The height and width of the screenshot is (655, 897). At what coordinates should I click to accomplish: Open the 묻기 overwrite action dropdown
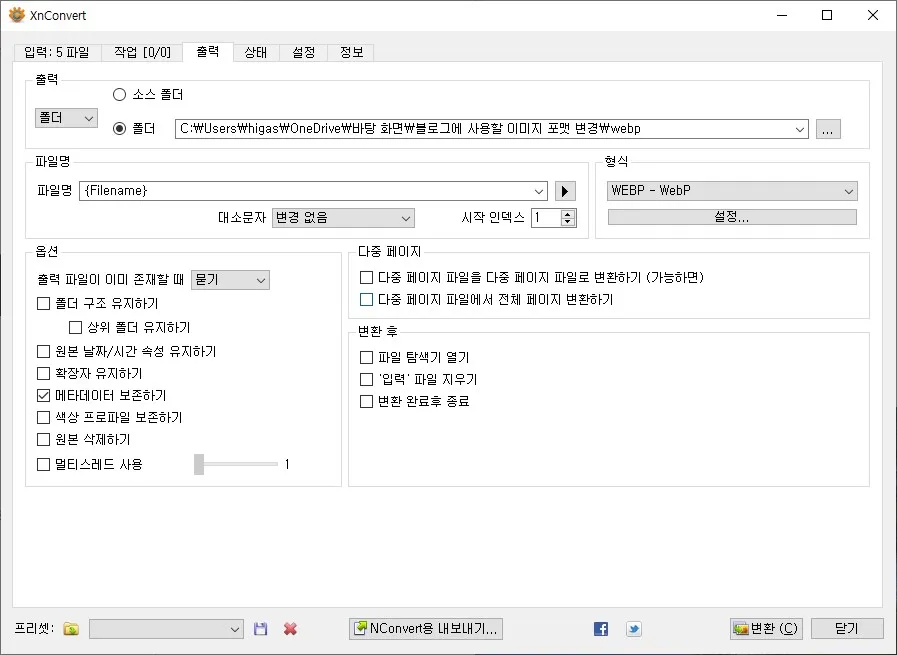pyautogui.click(x=230, y=280)
